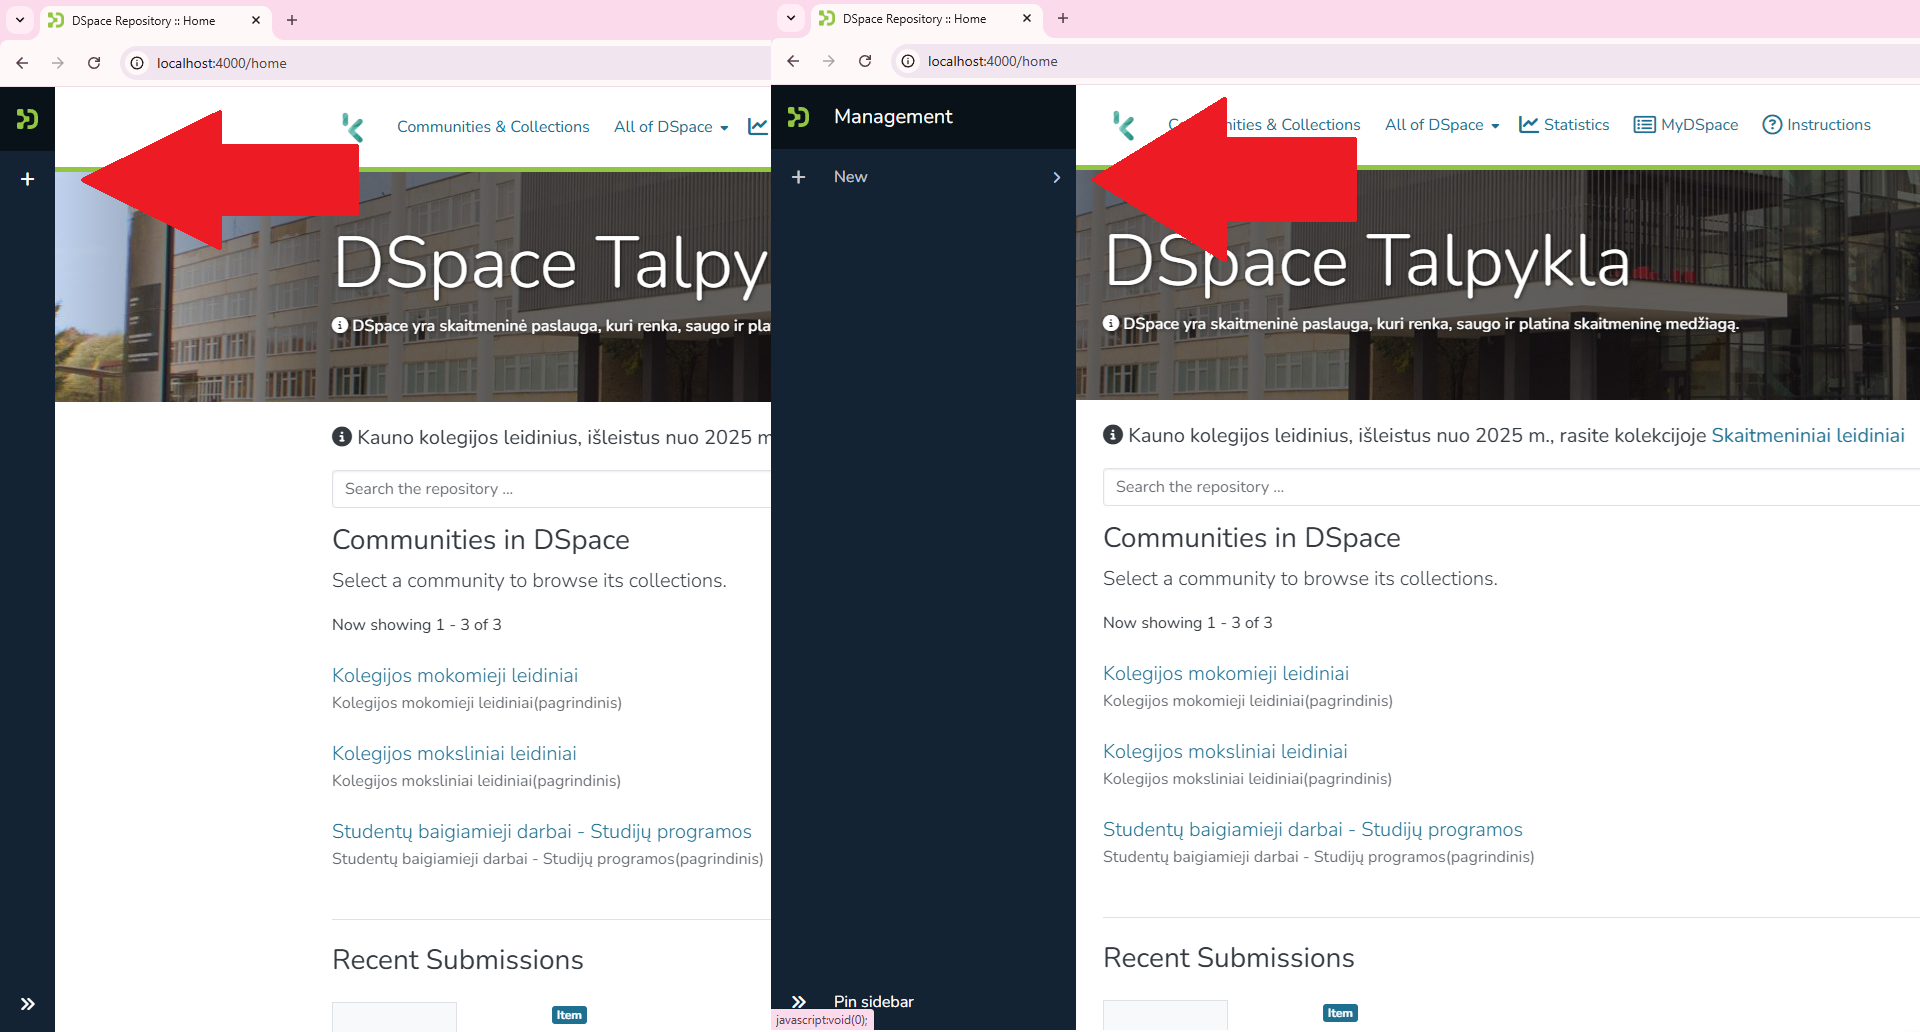Click the green site logo in the left window header

click(x=352, y=127)
